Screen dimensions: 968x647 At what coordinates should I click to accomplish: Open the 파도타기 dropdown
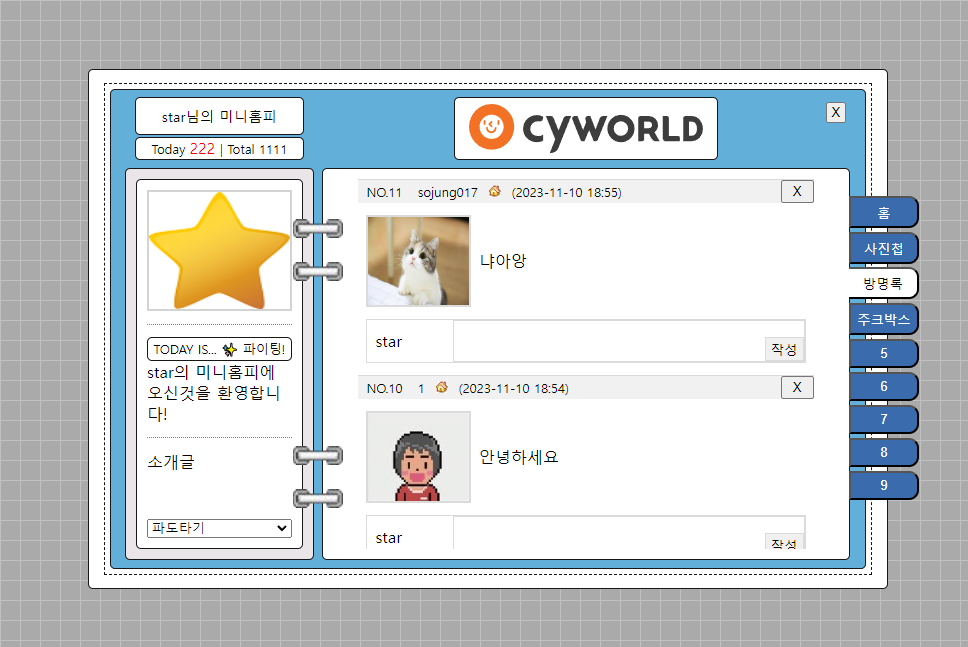219,528
